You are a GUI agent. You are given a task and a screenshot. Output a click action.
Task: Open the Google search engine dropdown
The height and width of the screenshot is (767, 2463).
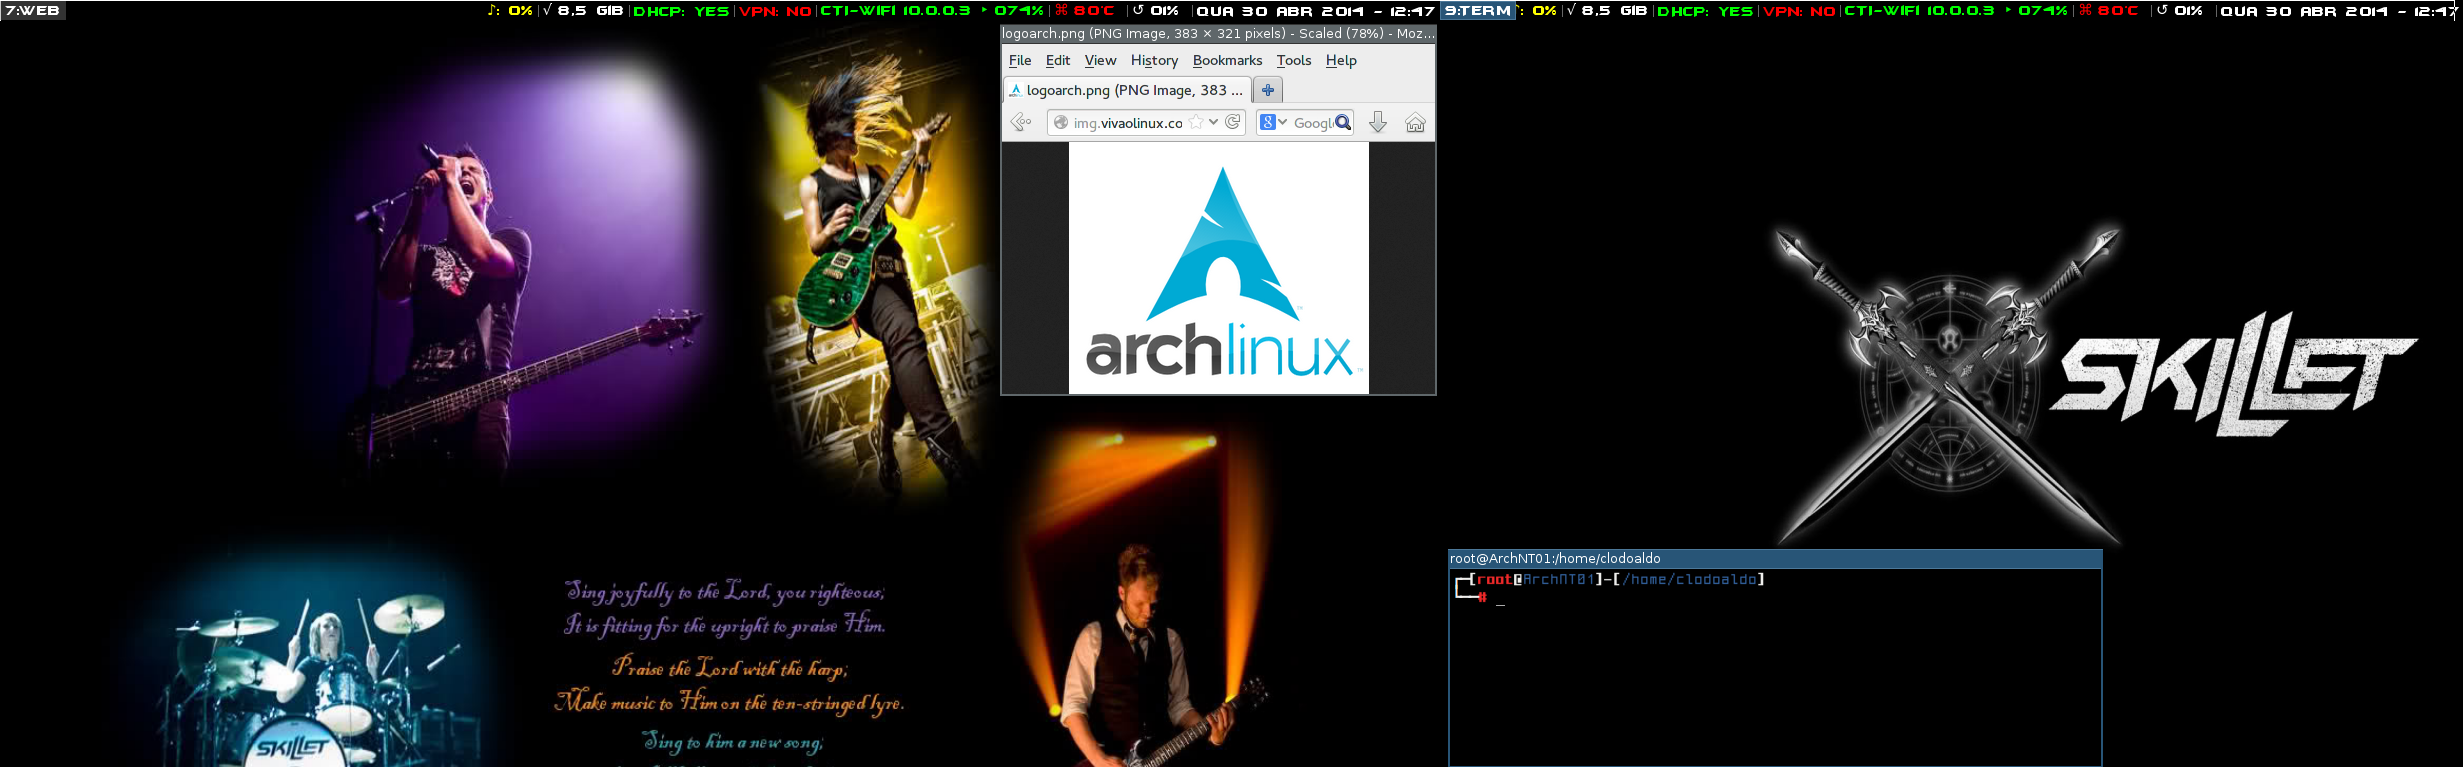click(1273, 122)
